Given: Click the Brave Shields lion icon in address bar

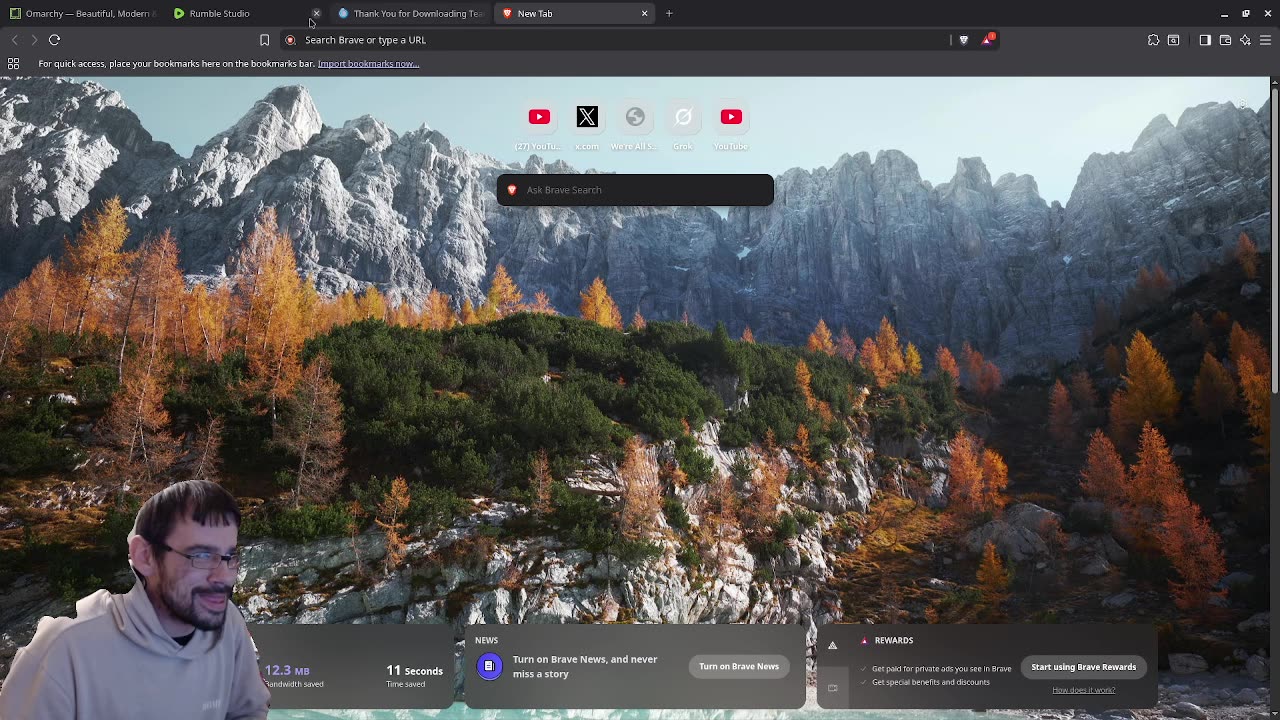Looking at the screenshot, I should (964, 40).
